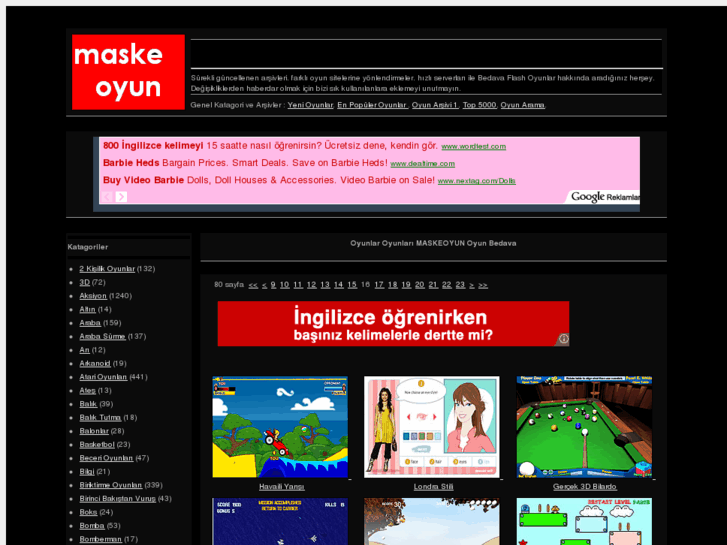Image resolution: width=727 pixels, height=545 pixels.
Task: Go to next page with > link
Action: click(472, 285)
